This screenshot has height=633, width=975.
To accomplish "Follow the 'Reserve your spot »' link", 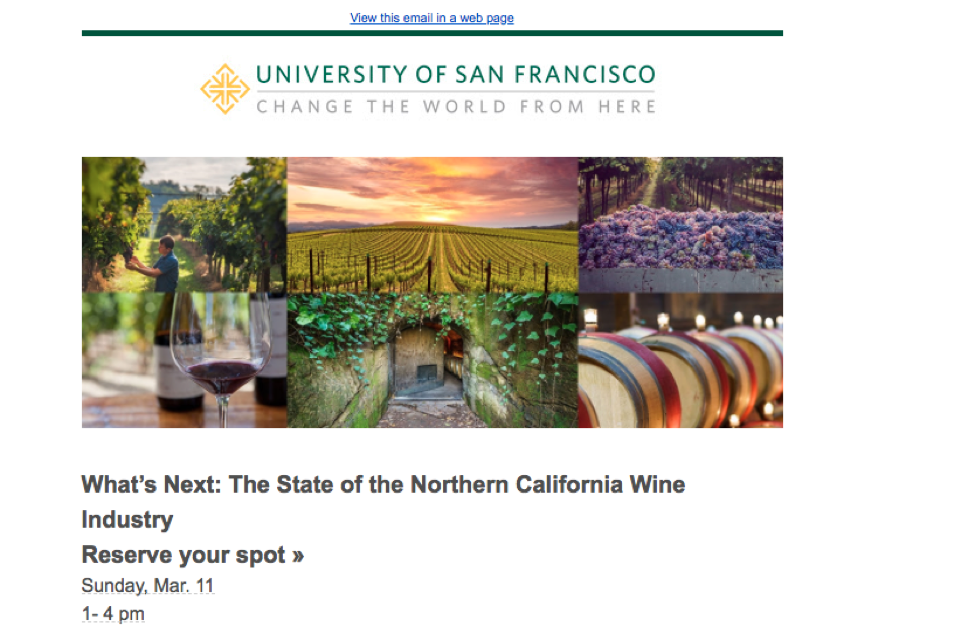I will point(193,555).
